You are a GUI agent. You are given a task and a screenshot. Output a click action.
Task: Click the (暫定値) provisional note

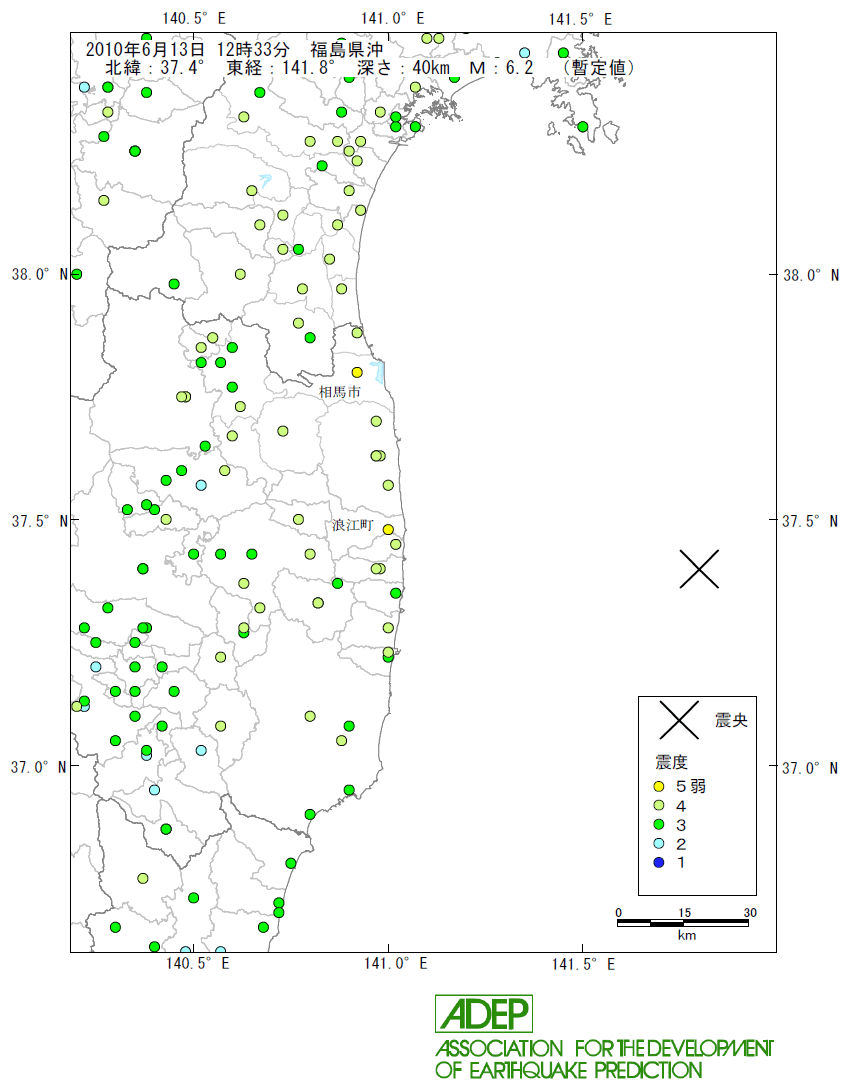tap(599, 67)
